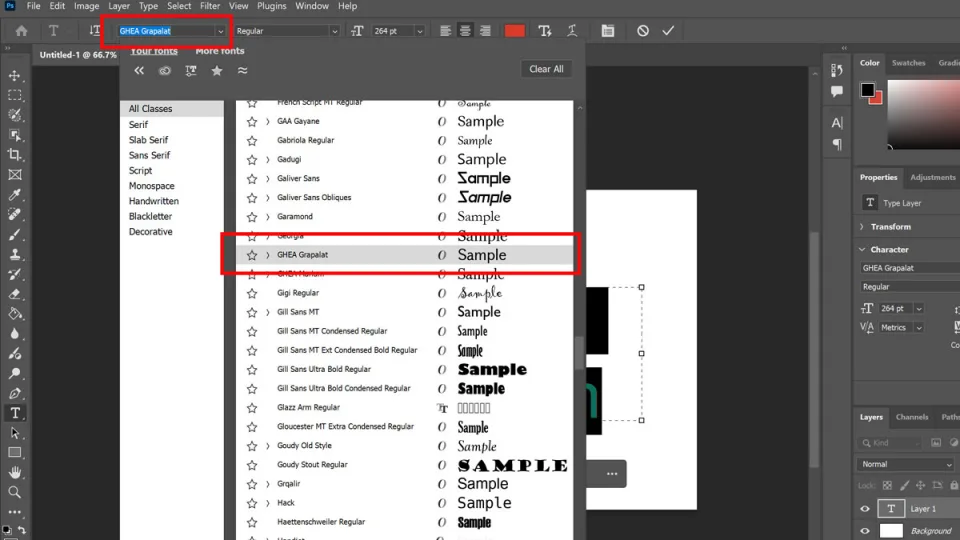Select the Path Selection tool
This screenshot has height=540, width=960.
click(x=15, y=433)
